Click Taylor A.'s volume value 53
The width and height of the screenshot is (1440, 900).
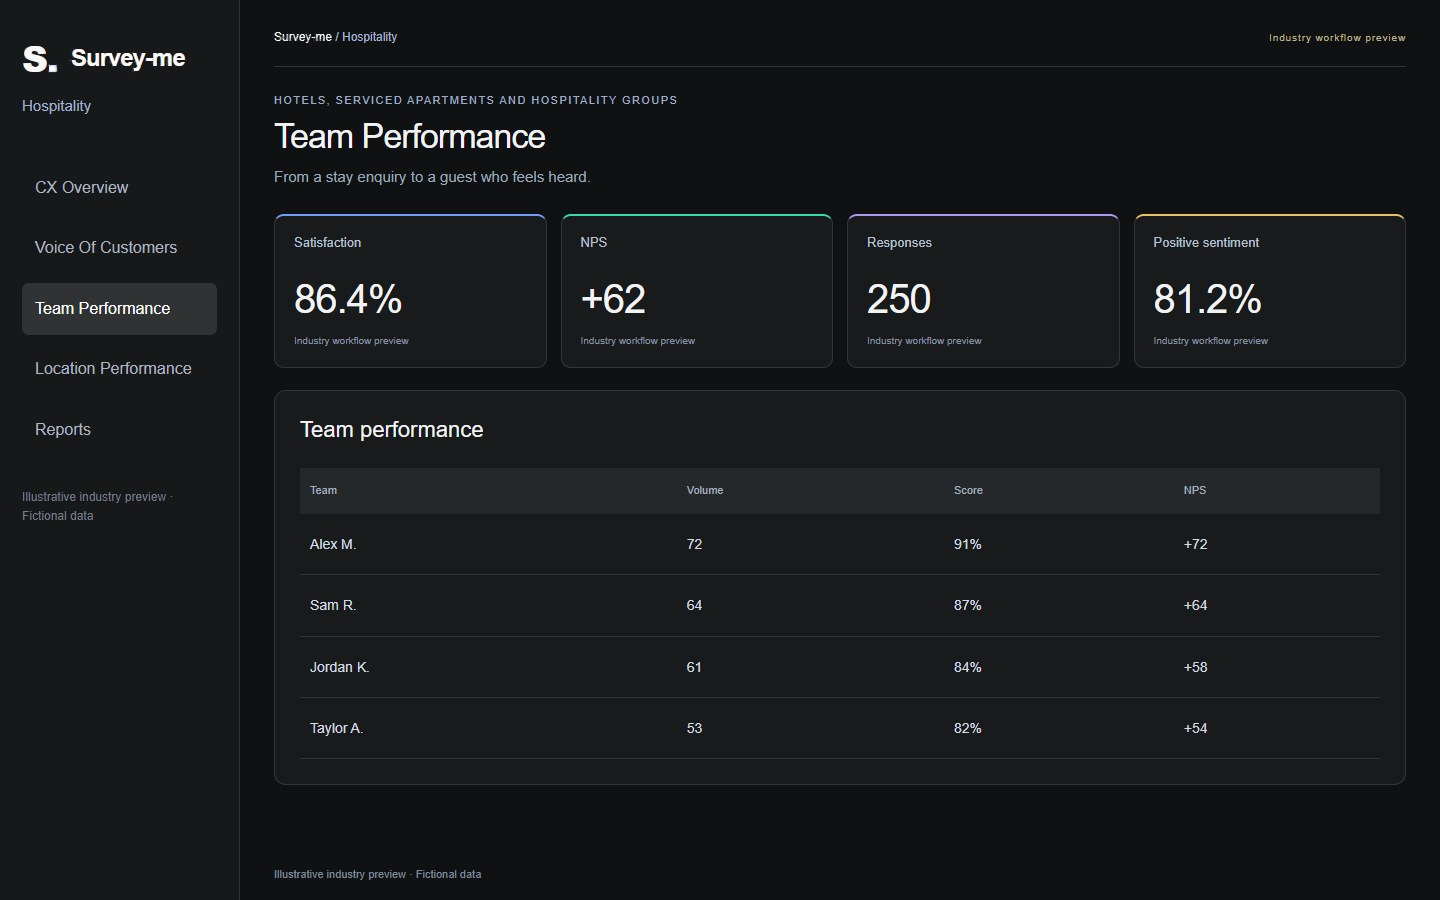(x=694, y=728)
